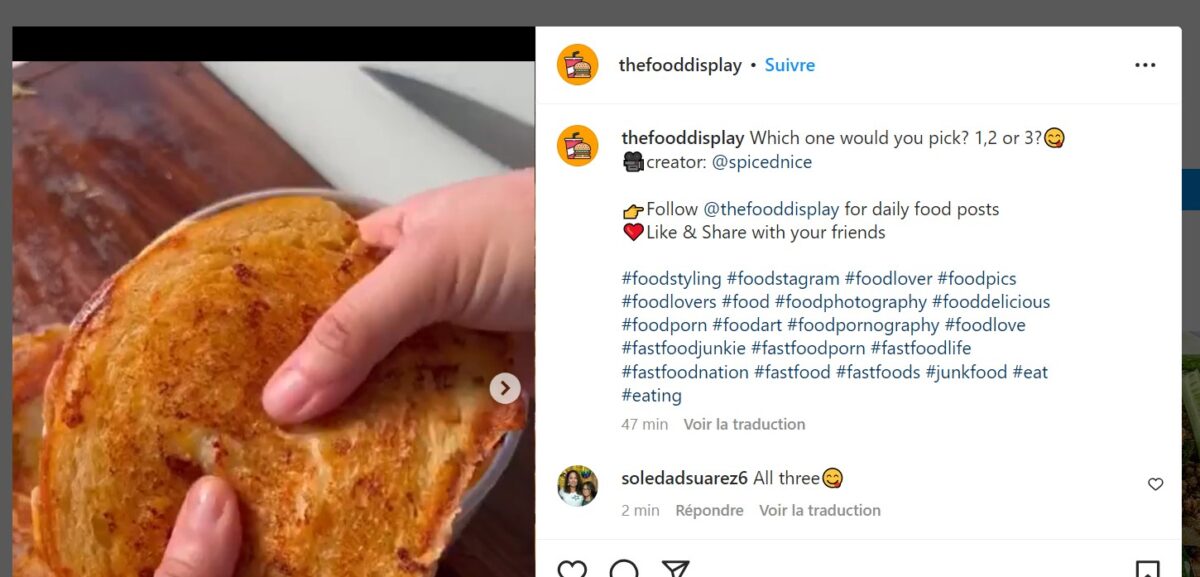Translate the caption with Voir la traduction
This screenshot has width=1200, height=577.
(743, 424)
